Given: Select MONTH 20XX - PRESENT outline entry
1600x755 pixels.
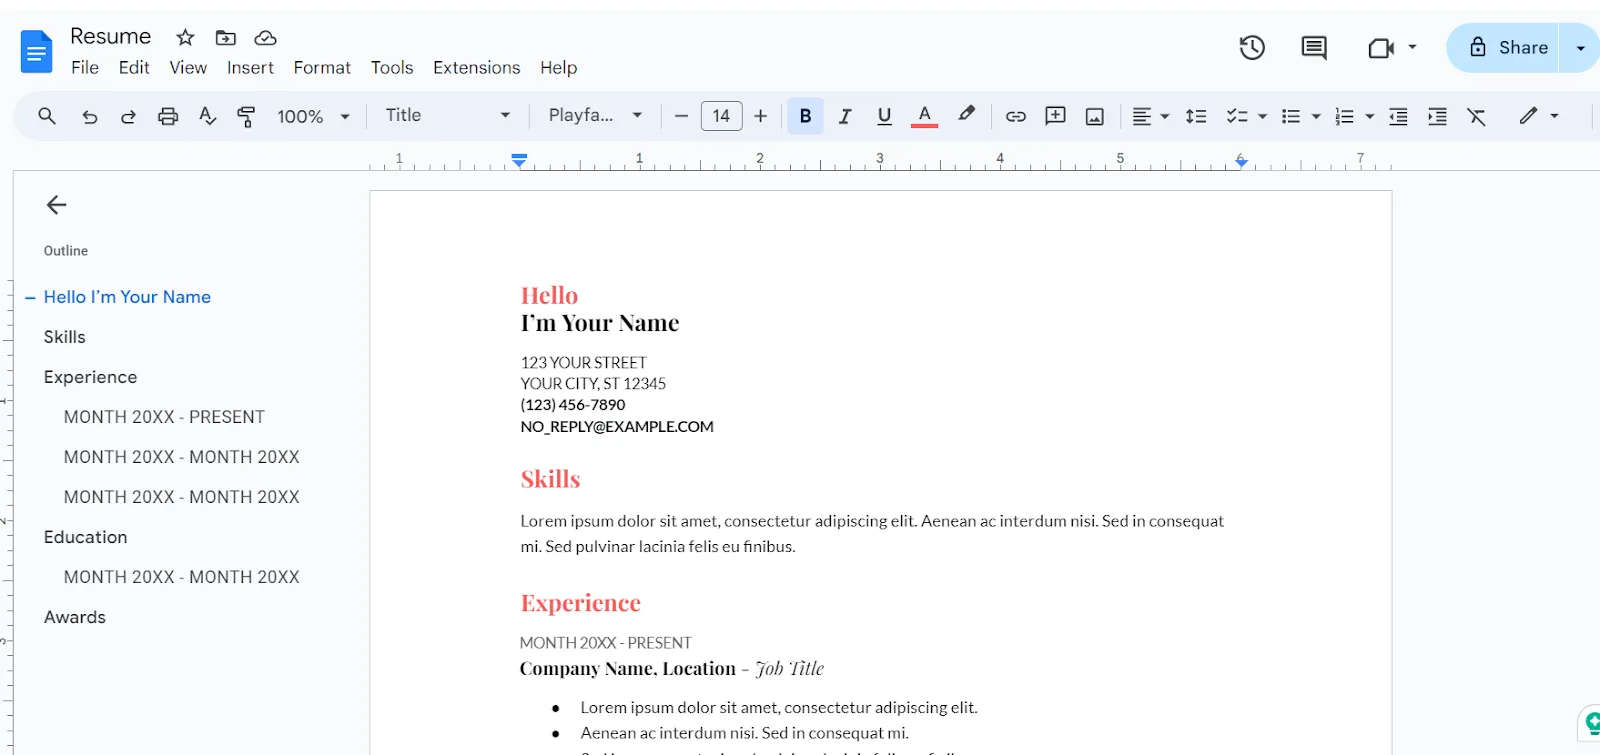Looking at the screenshot, I should pos(165,417).
